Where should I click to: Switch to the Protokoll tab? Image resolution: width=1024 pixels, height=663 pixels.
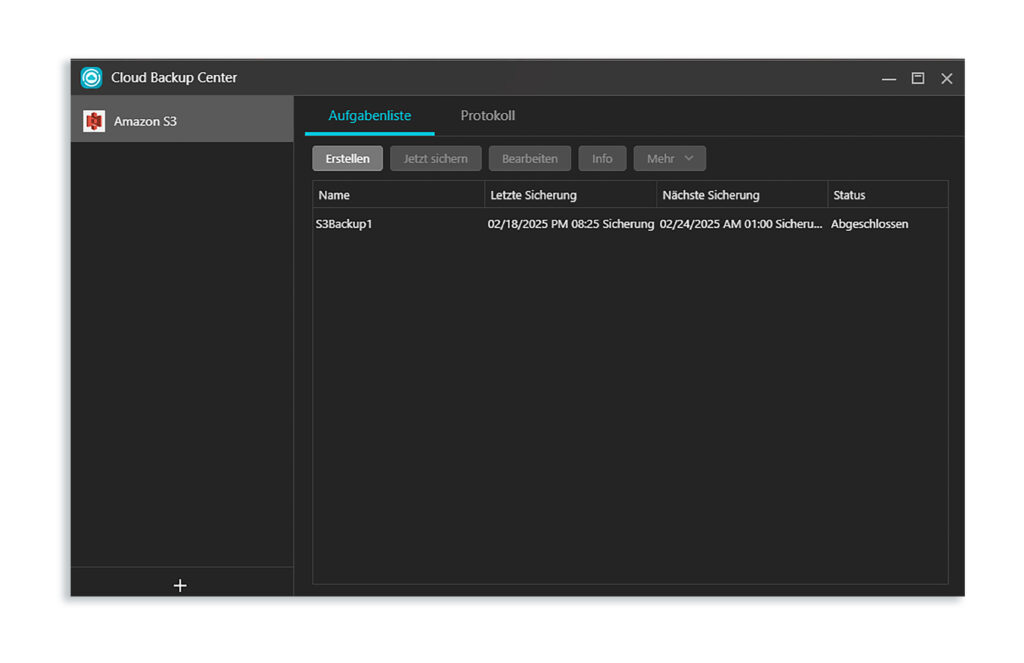[487, 115]
